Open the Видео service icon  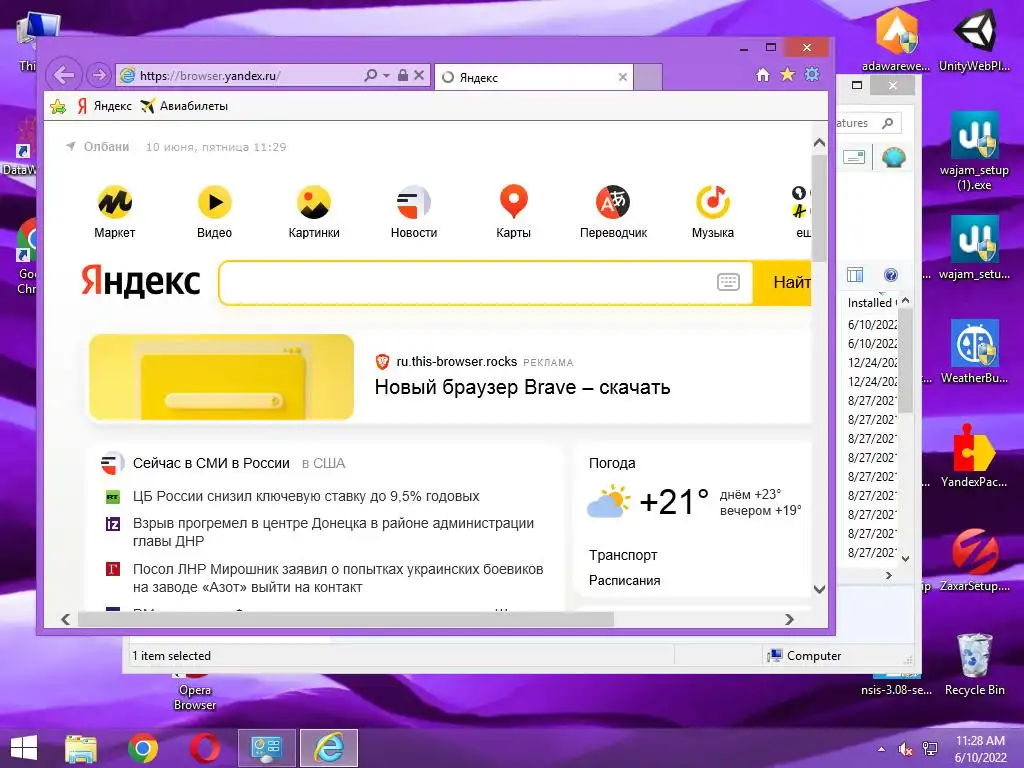[215, 202]
